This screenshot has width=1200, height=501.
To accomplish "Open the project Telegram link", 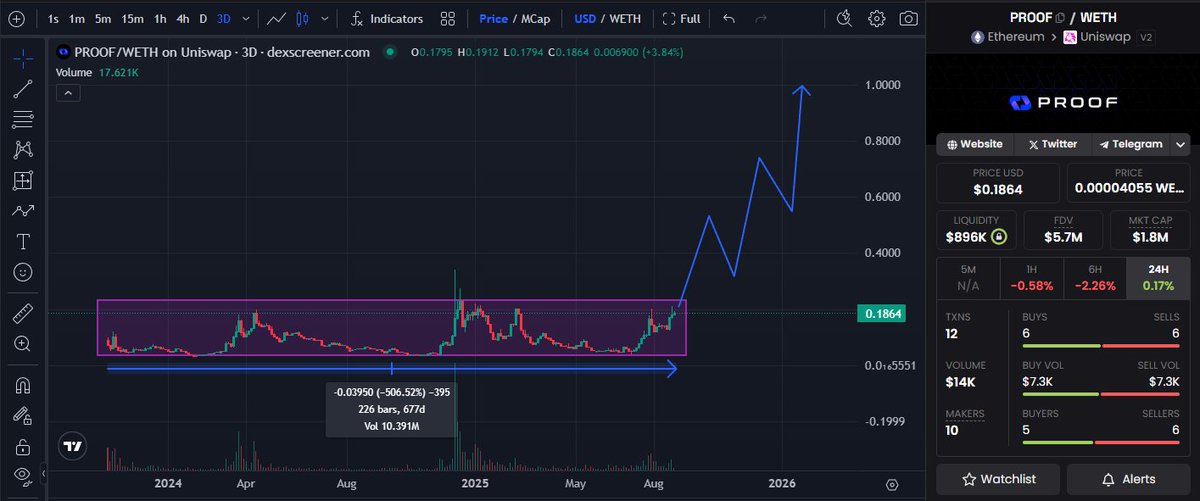I will (x=1130, y=144).
